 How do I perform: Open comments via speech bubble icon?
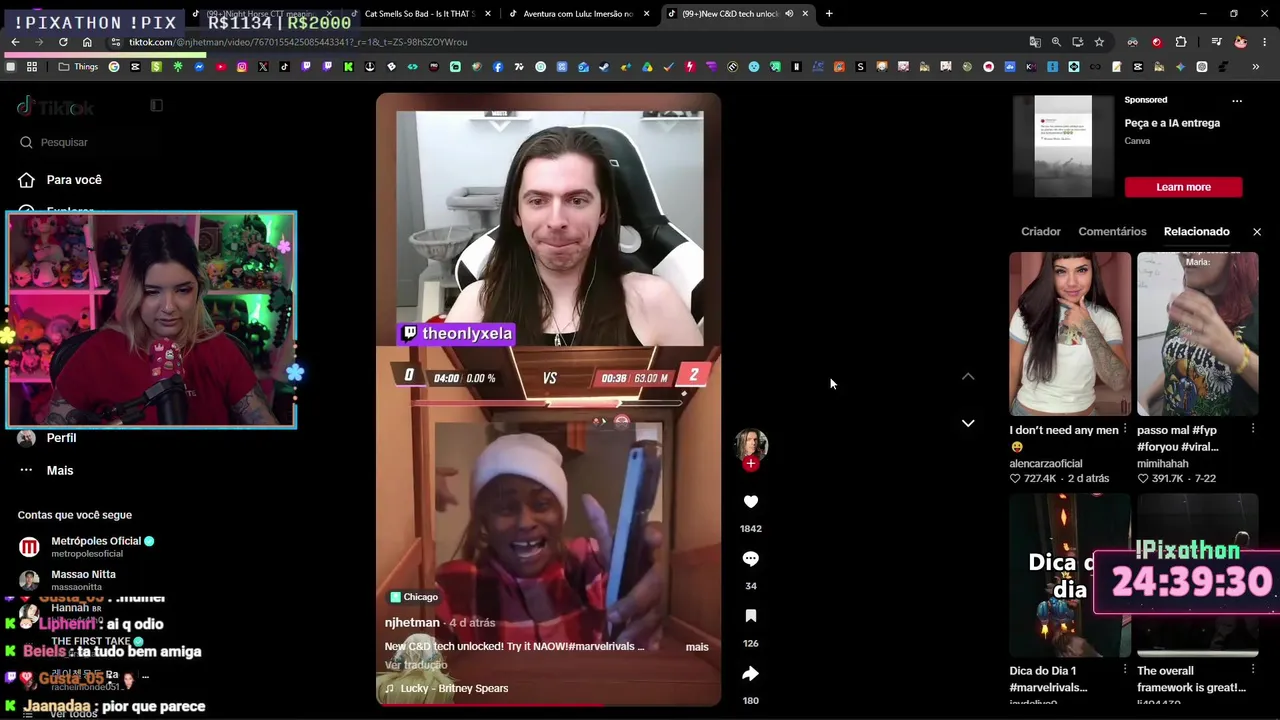pos(751,558)
